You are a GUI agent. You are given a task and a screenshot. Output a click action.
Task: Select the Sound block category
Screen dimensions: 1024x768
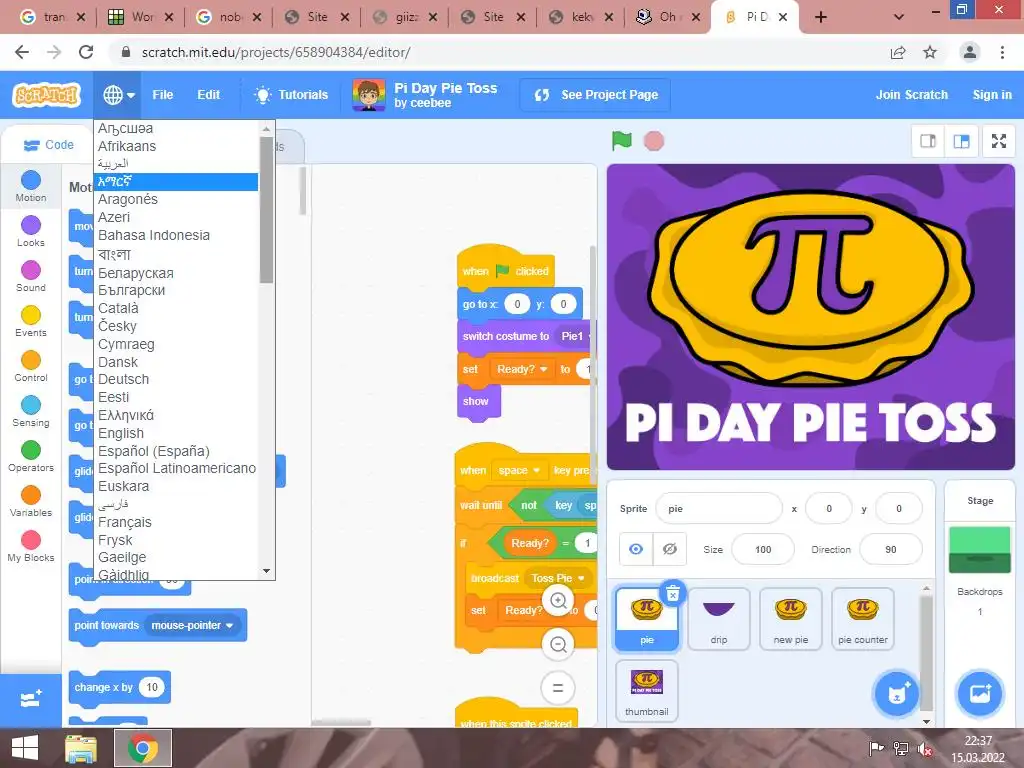pyautogui.click(x=31, y=276)
